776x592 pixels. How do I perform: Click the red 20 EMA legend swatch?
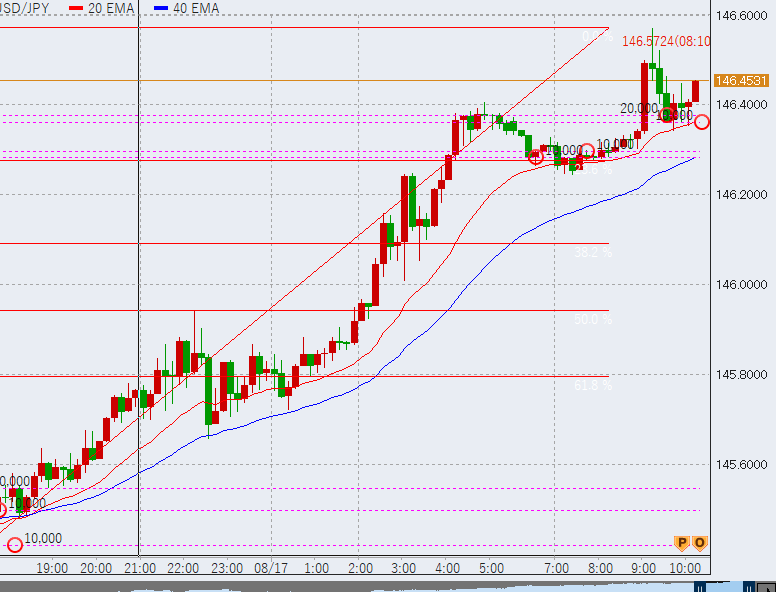point(76,8)
